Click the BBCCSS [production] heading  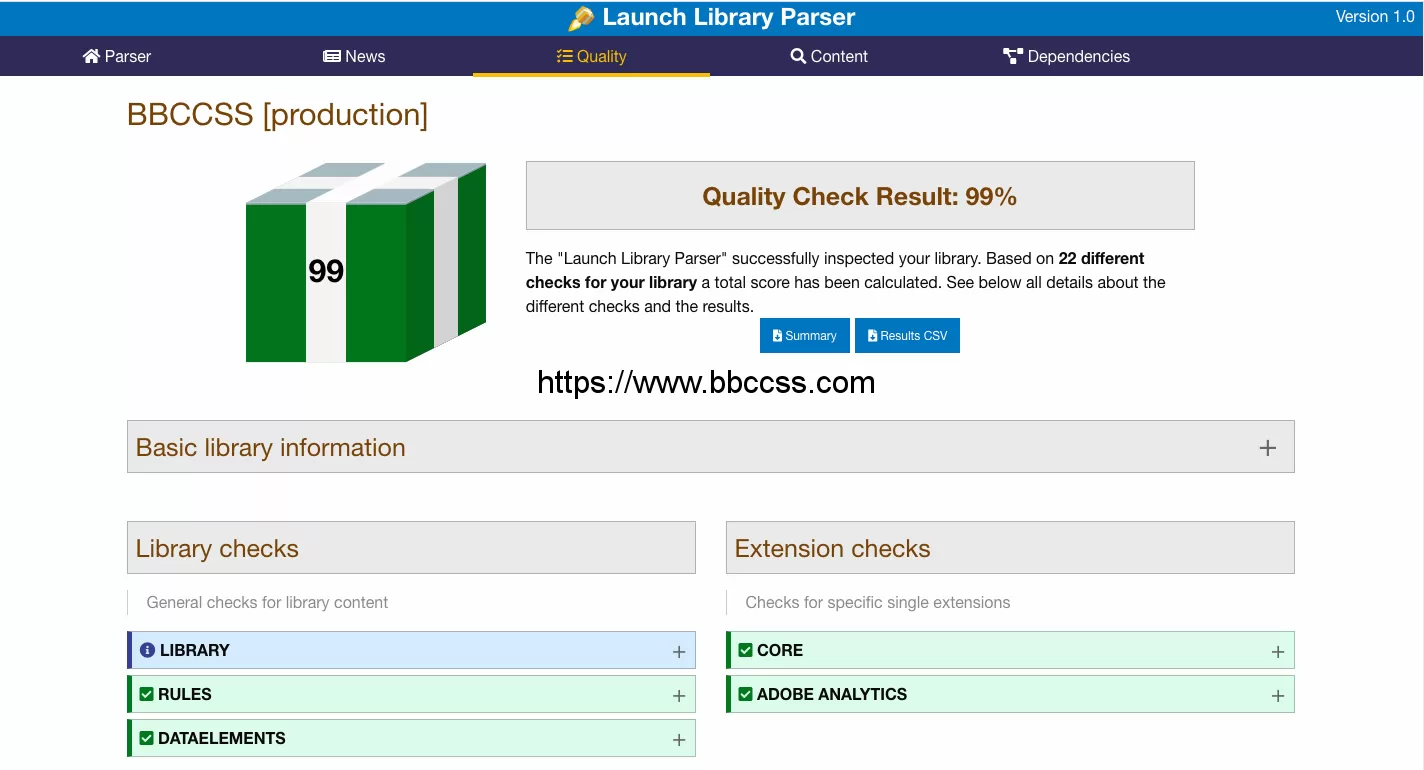pyautogui.click(x=277, y=115)
